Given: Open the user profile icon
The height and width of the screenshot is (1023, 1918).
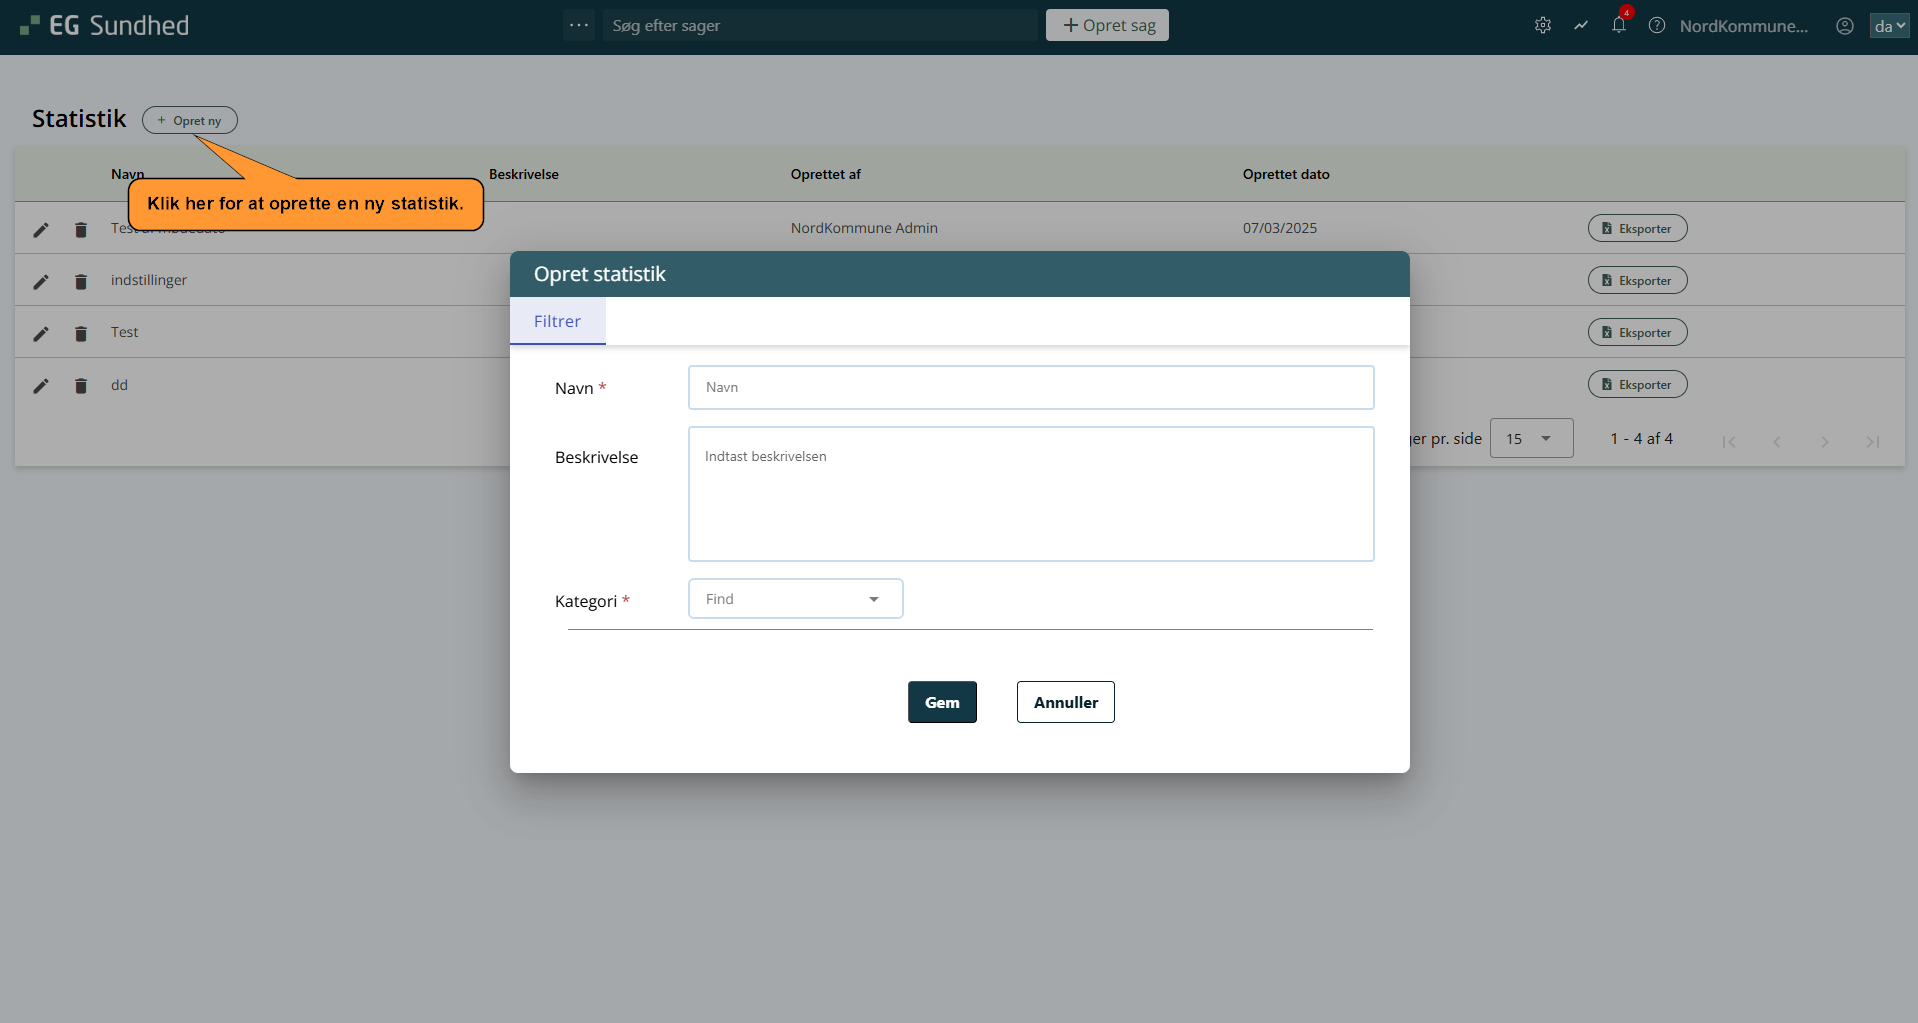Looking at the screenshot, I should pyautogui.click(x=1845, y=26).
